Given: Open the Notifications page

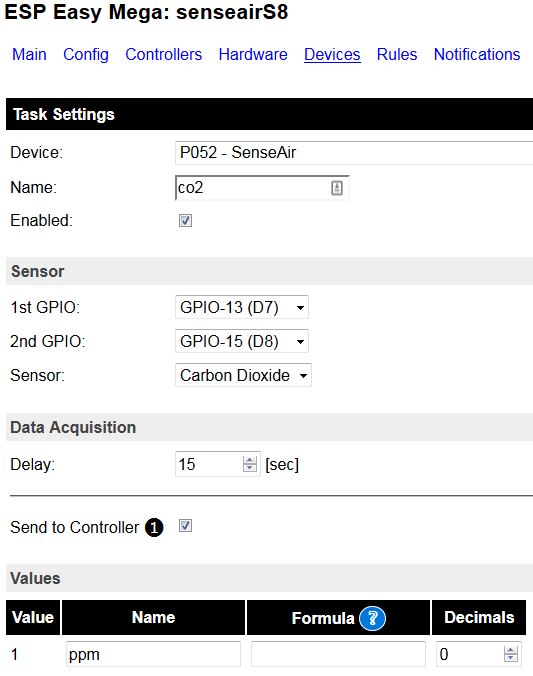Looking at the screenshot, I should pyautogui.click(x=477, y=55).
